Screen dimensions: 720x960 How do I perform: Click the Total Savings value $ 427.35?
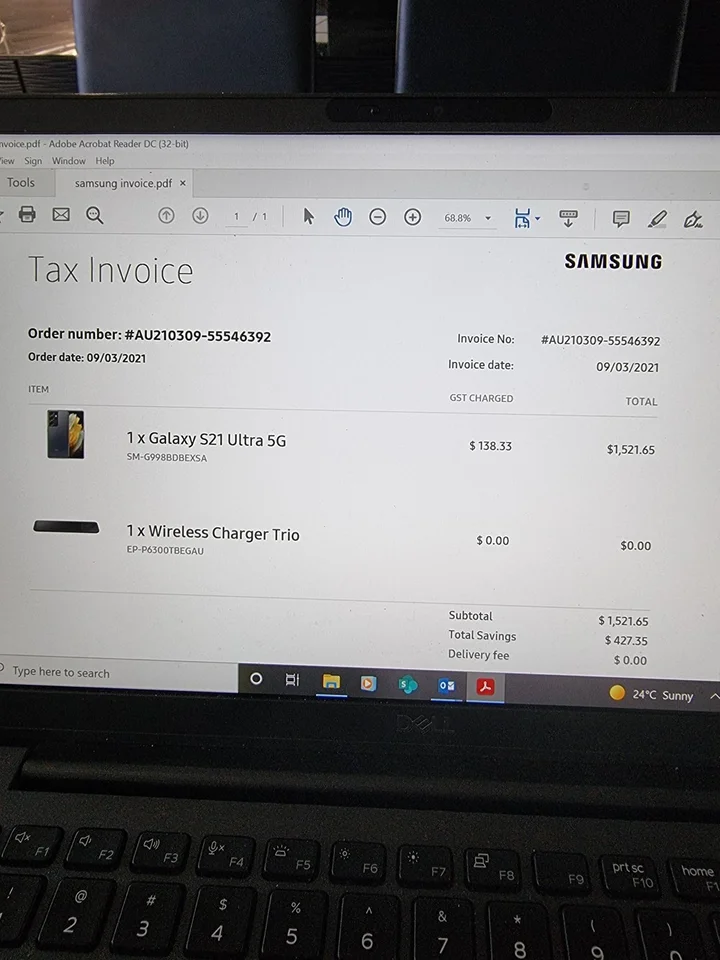(x=626, y=640)
